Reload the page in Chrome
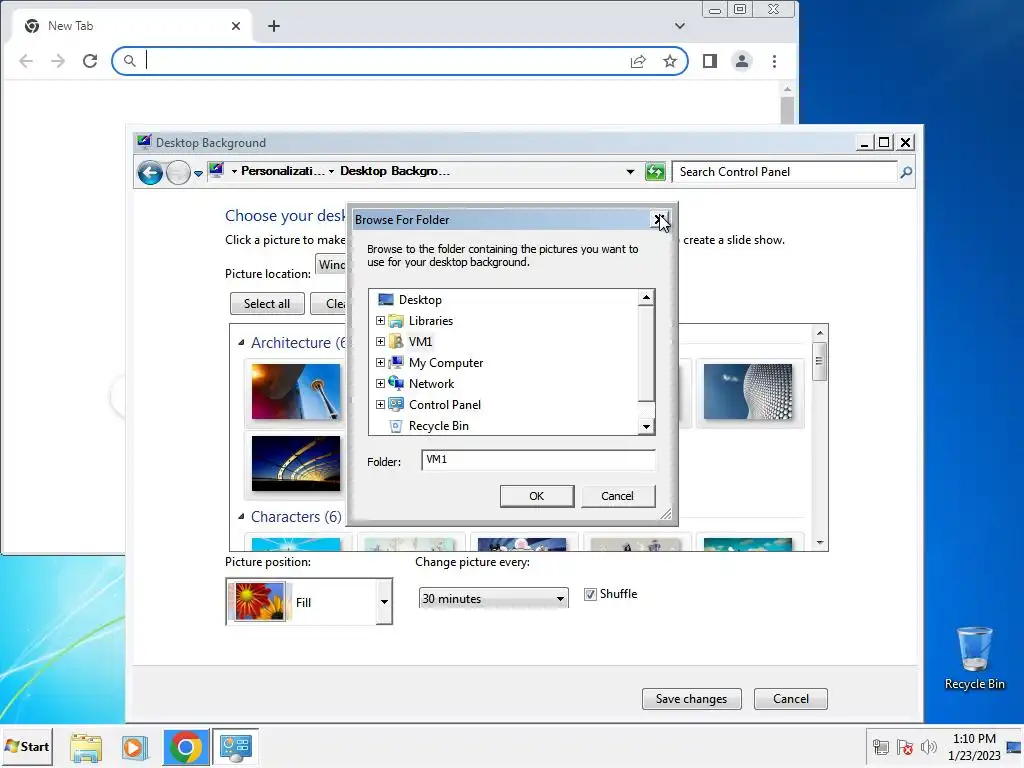The width and height of the screenshot is (1024, 768). click(x=90, y=61)
